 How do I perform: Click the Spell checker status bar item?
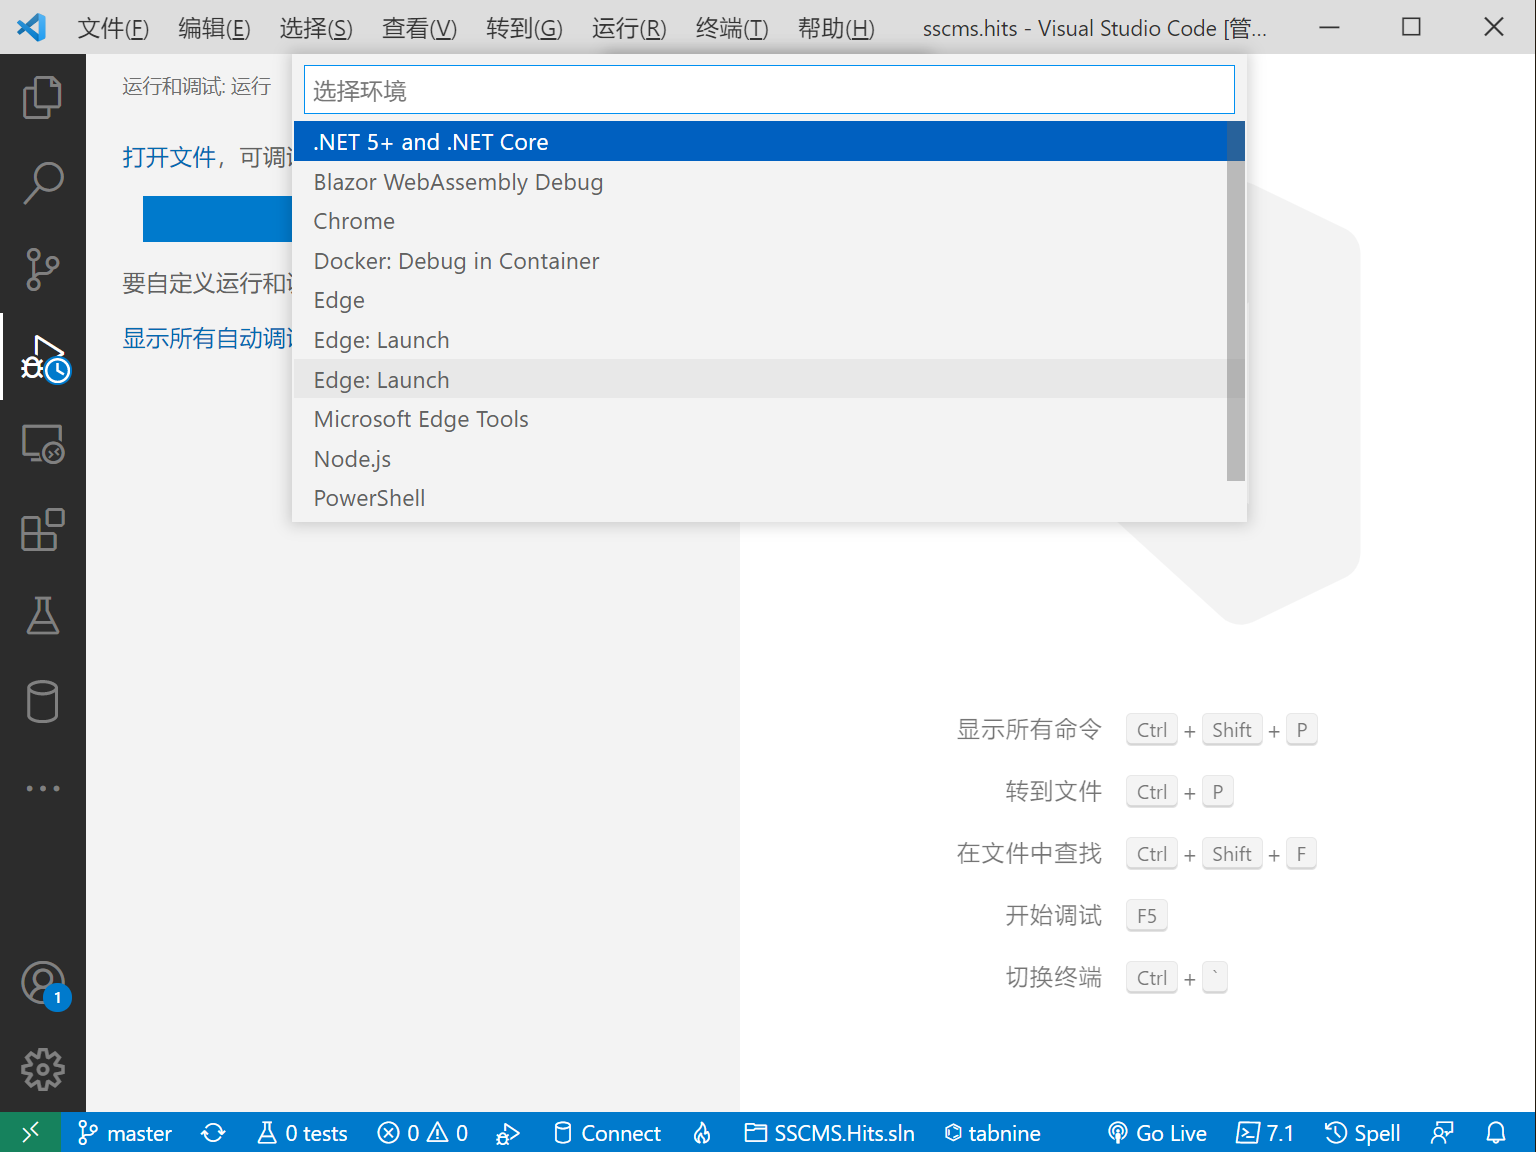click(1362, 1132)
